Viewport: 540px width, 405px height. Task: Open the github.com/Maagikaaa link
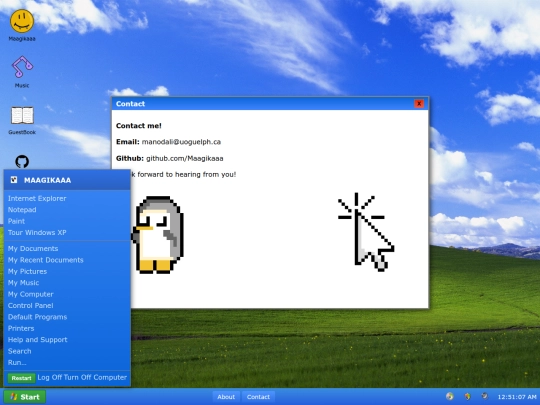(185, 158)
